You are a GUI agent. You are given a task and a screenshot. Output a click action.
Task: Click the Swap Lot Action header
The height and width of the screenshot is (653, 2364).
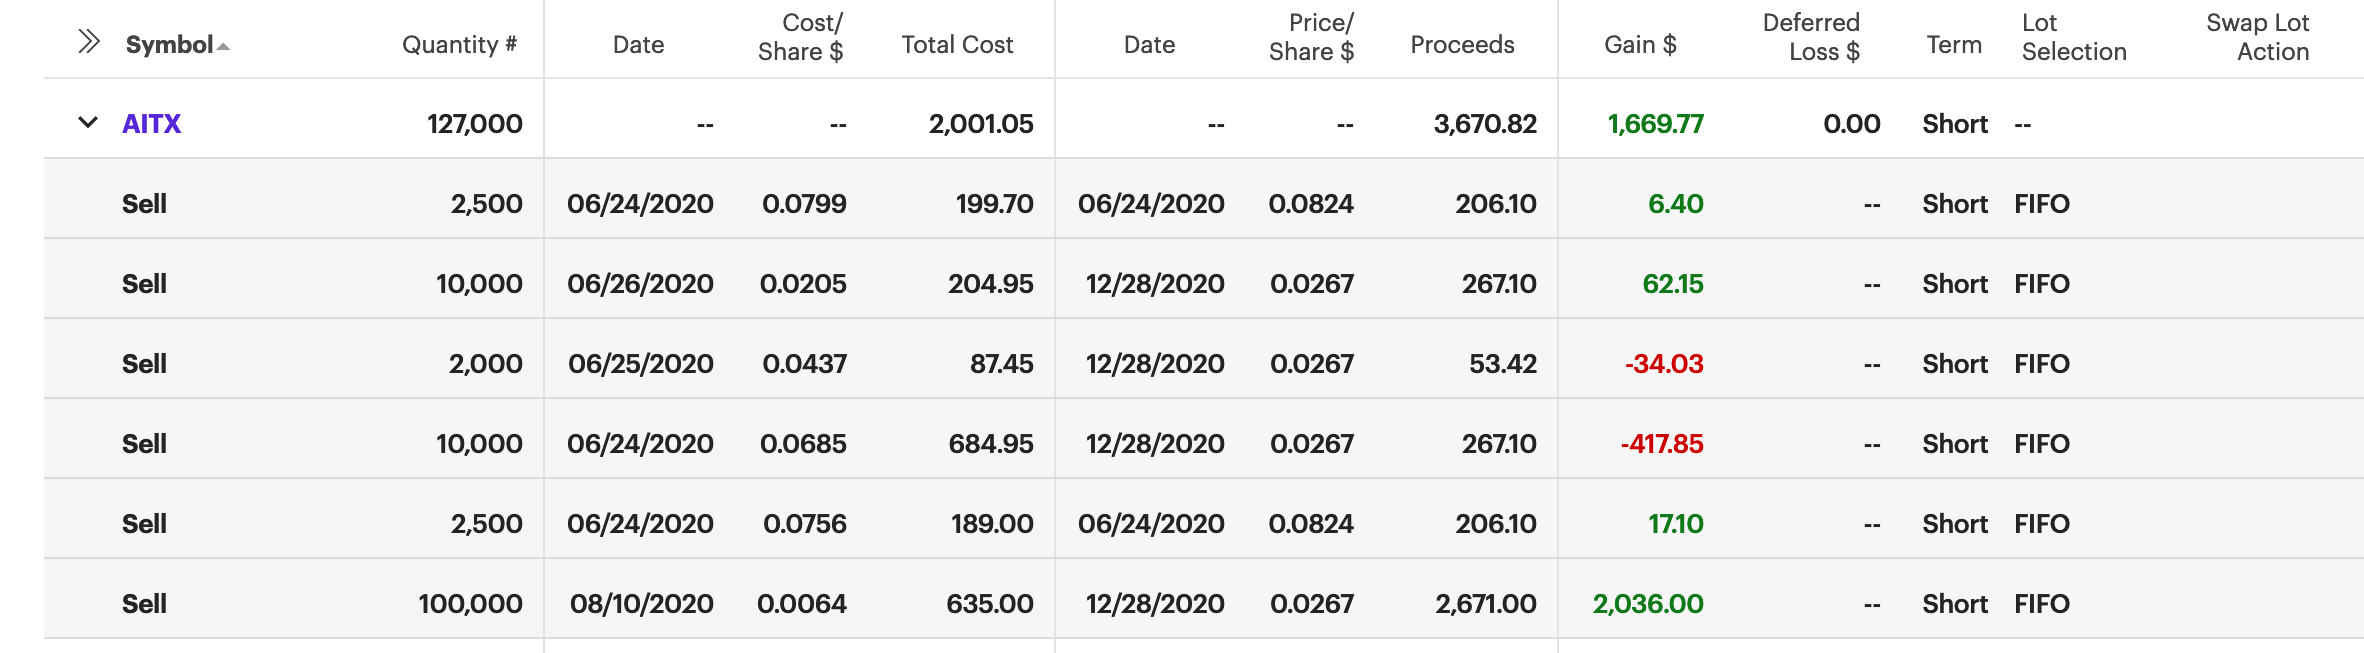(x=2257, y=37)
